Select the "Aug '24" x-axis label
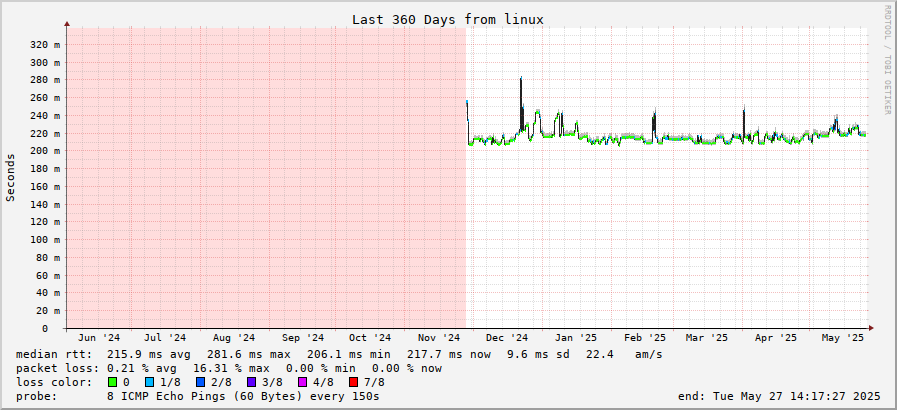Viewport: 897px width, 410px height. click(x=233, y=338)
